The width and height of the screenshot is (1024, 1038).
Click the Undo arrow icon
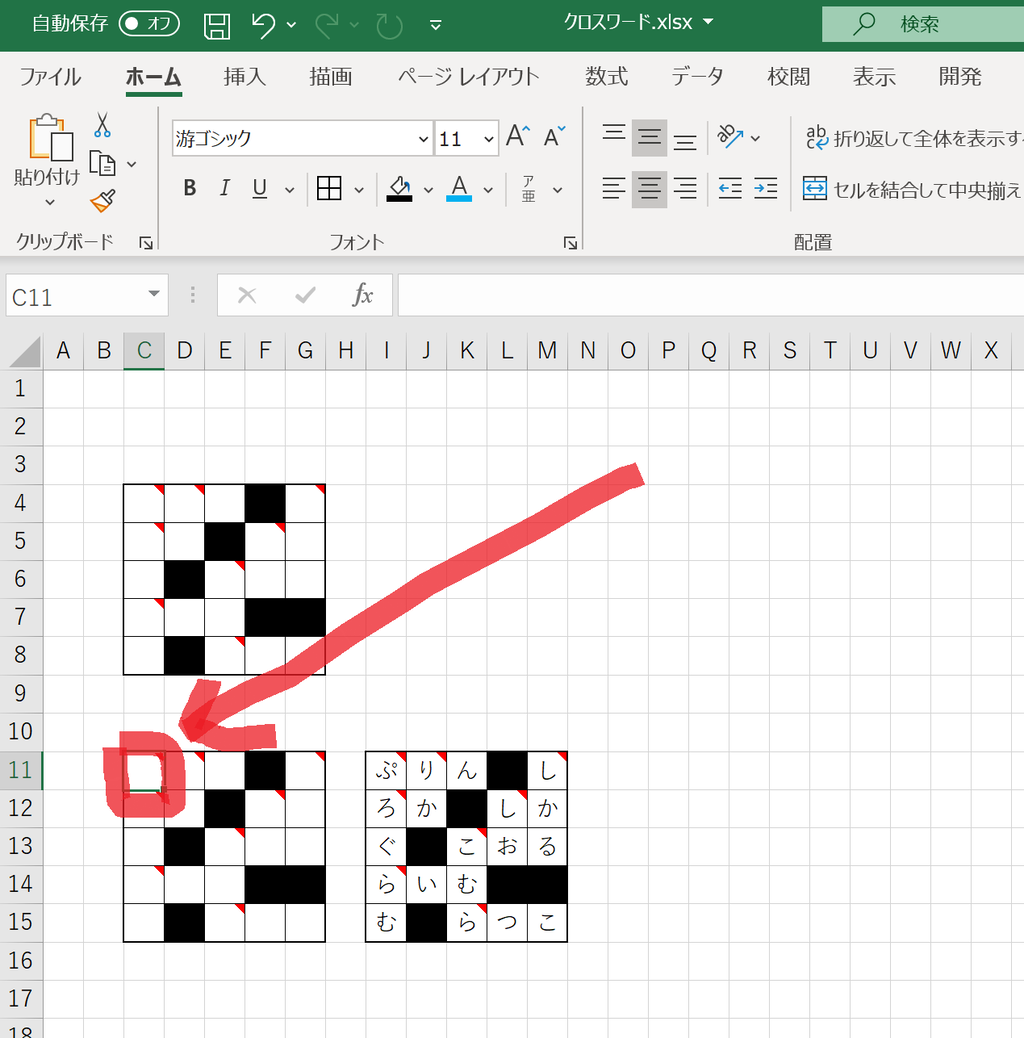point(263,25)
